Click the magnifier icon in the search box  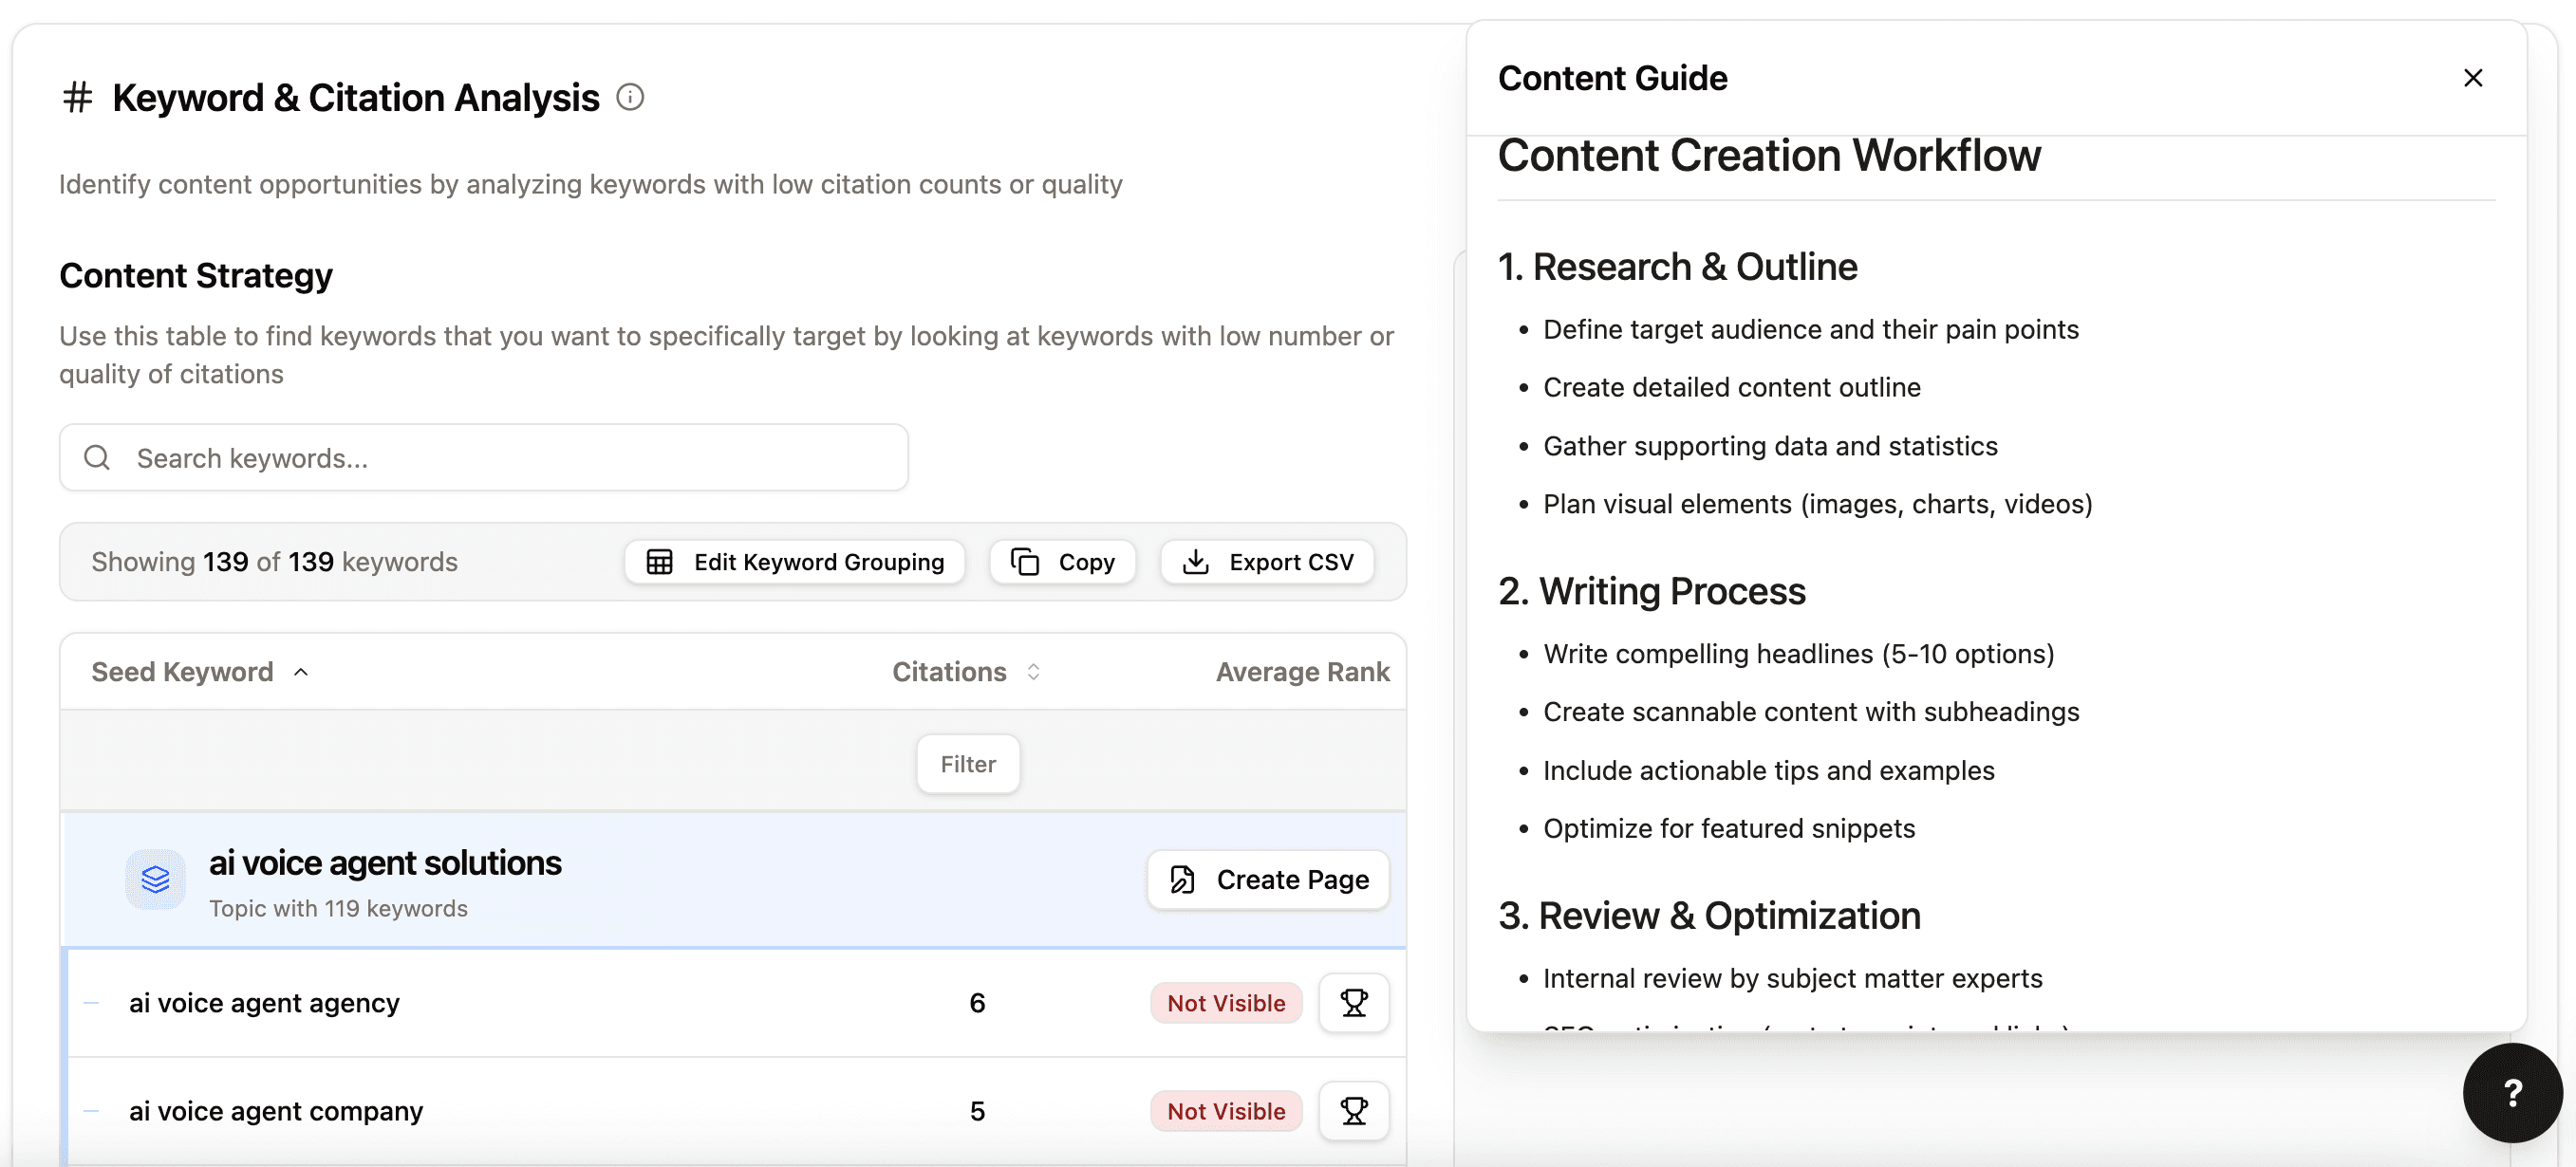97,458
